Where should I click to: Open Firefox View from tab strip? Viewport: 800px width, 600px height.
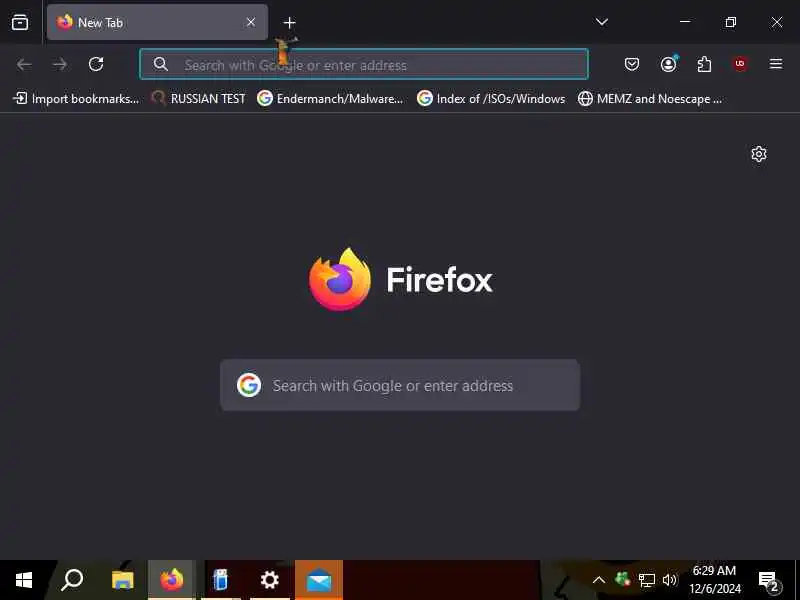(20, 22)
